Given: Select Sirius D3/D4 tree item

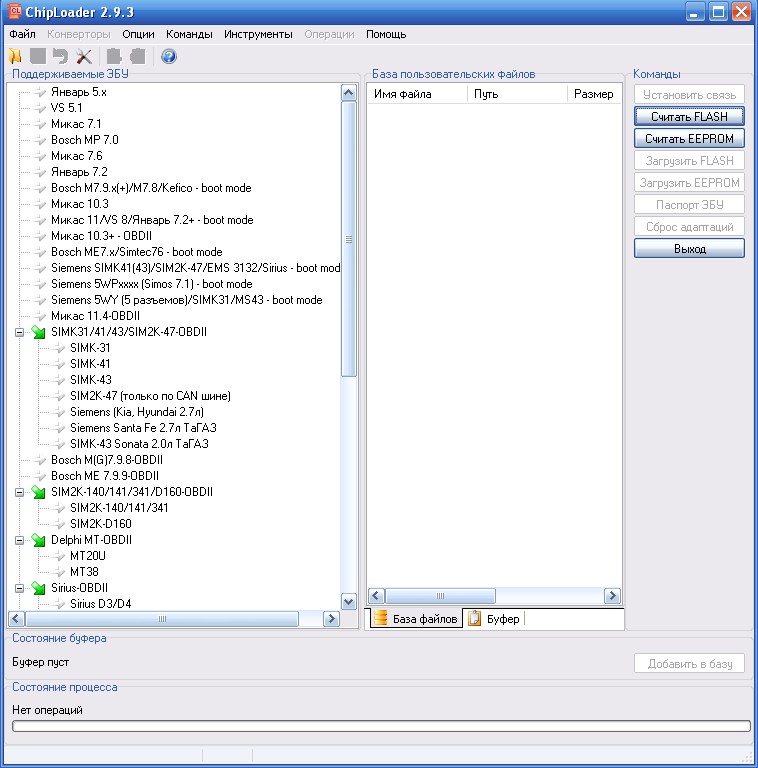Looking at the screenshot, I should pos(101,604).
